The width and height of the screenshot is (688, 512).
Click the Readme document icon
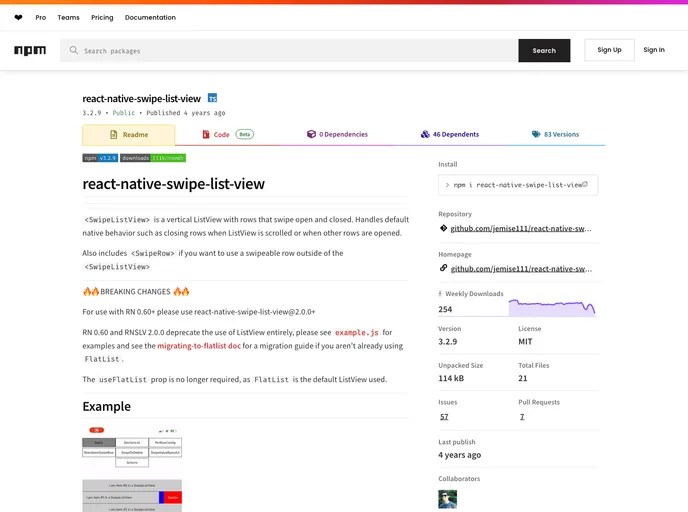coord(114,134)
